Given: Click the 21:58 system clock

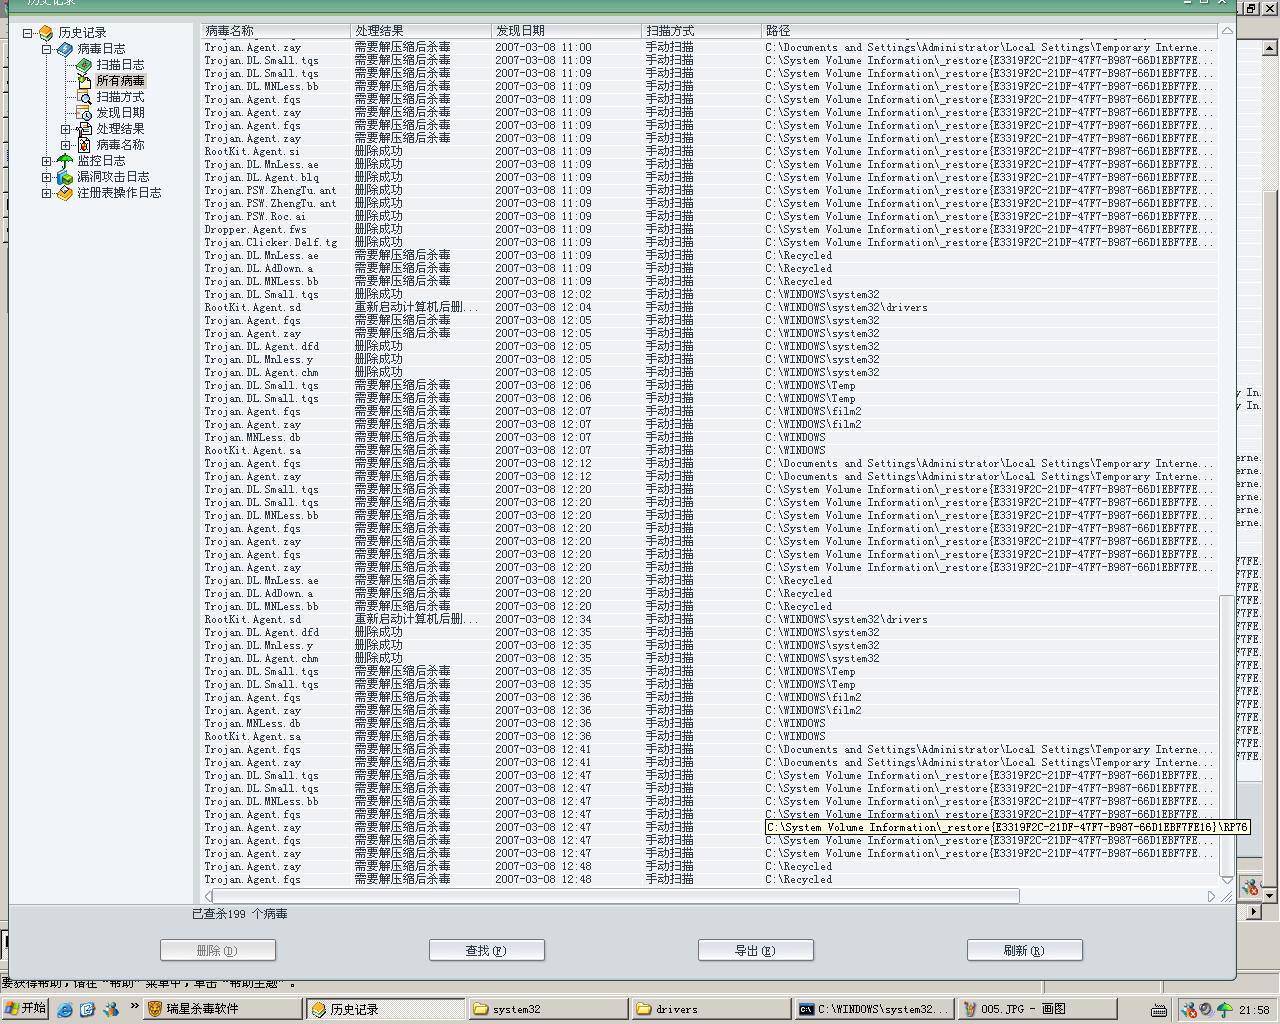Looking at the screenshot, I should pos(1254,1010).
